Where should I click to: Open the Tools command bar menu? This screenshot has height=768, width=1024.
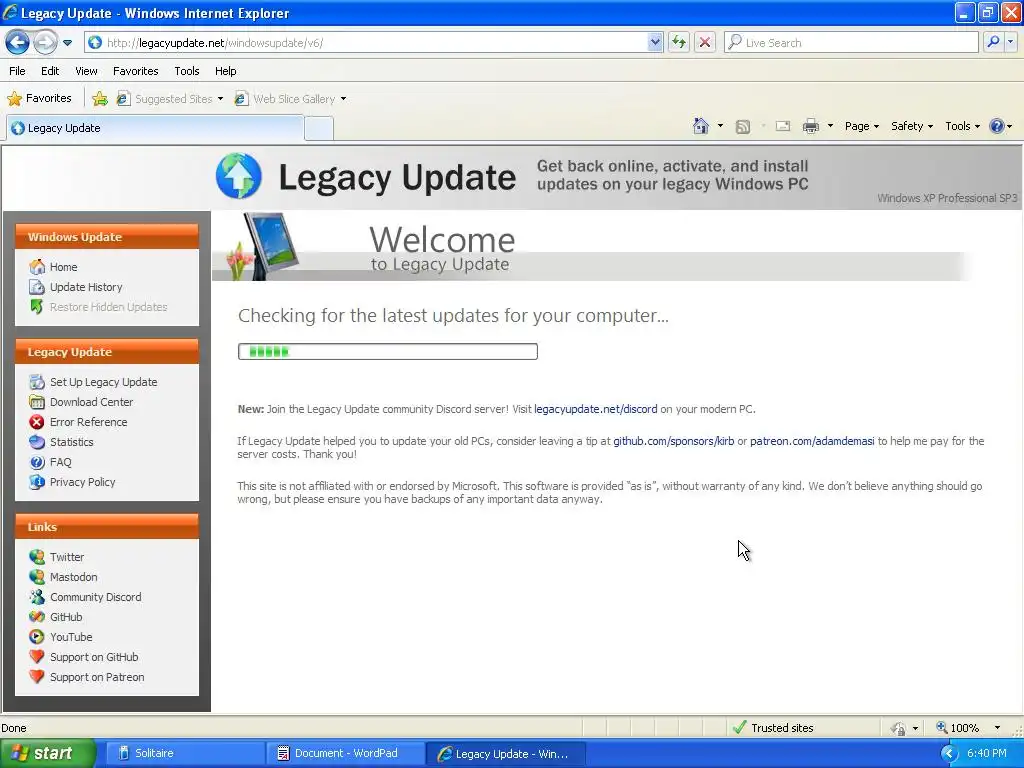(x=963, y=126)
